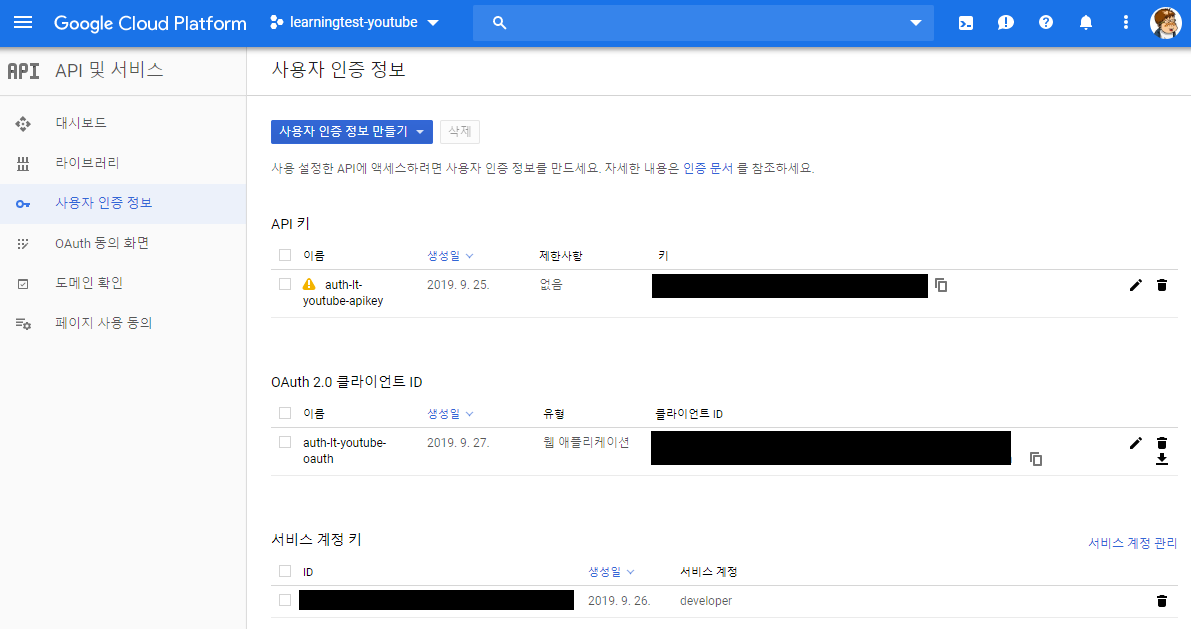Click the 대시보드 sidebar icon

pos(23,123)
